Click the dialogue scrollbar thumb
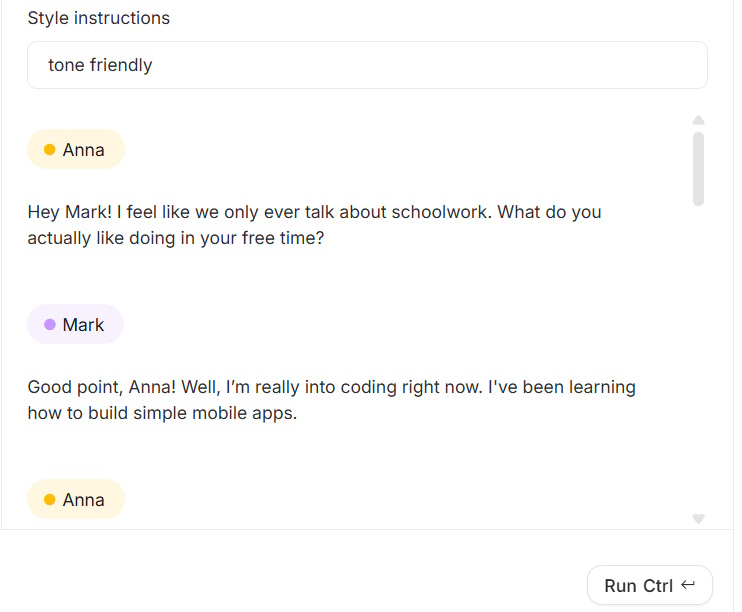The image size is (742, 612). click(x=698, y=168)
